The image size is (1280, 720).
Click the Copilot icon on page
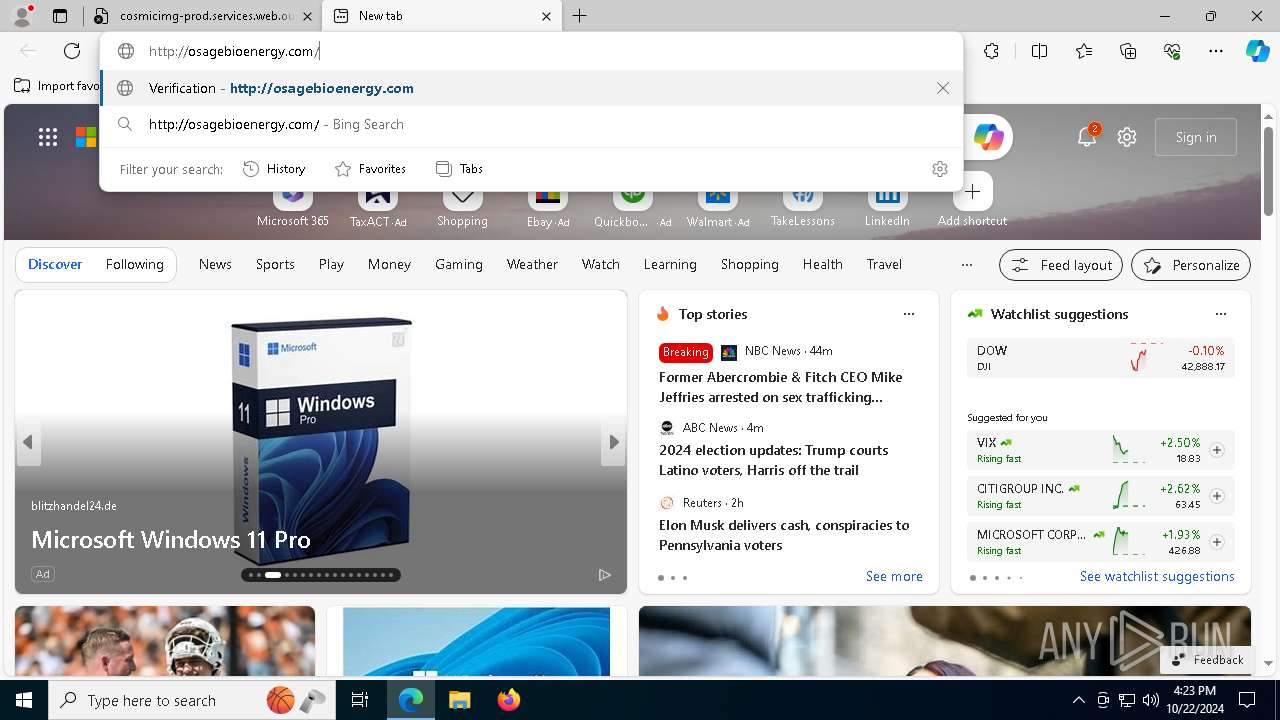coord(988,137)
